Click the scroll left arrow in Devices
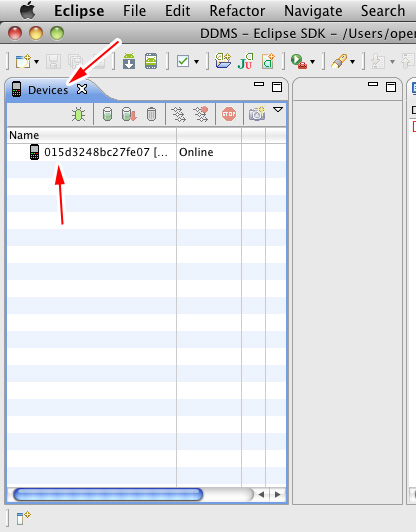416x532 pixels. pyautogui.click(x=261, y=495)
